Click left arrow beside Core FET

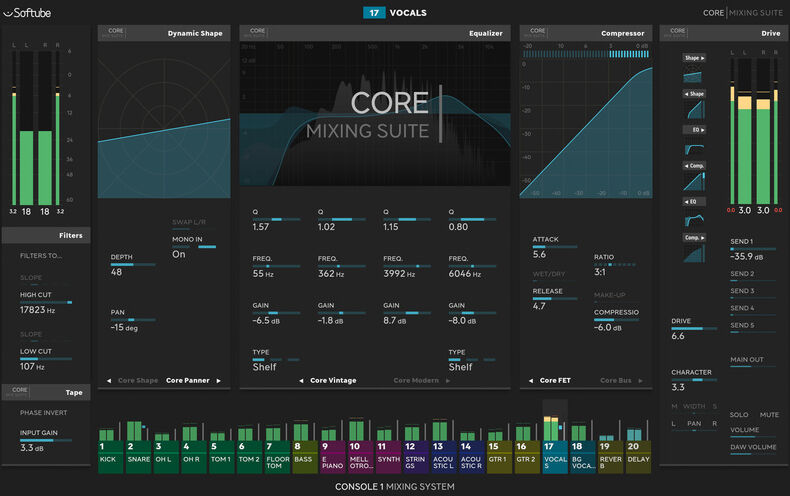(x=531, y=381)
